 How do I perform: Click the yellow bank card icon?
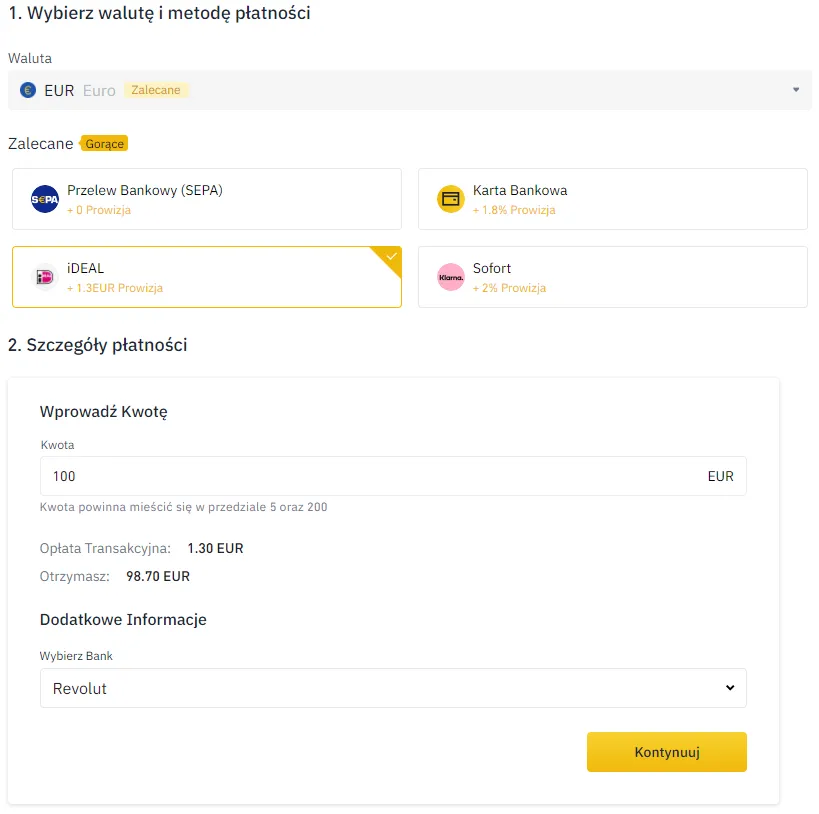pos(450,199)
